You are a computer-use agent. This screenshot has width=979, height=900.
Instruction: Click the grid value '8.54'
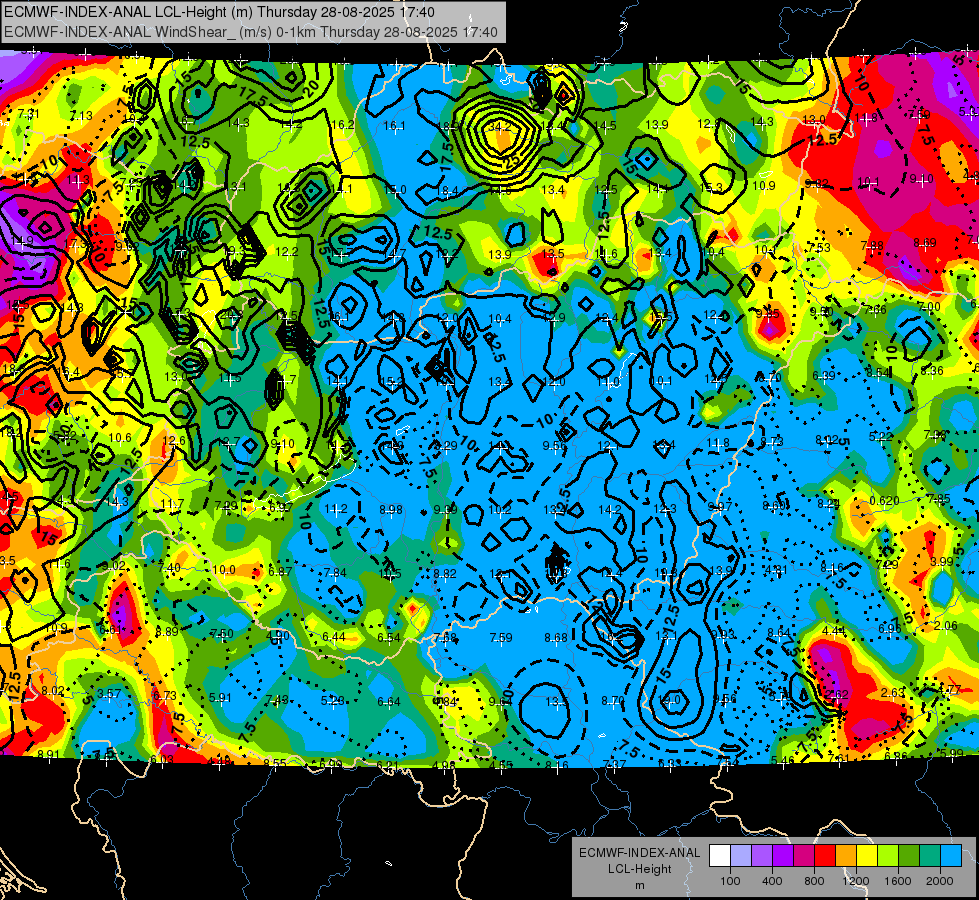(x=877, y=373)
